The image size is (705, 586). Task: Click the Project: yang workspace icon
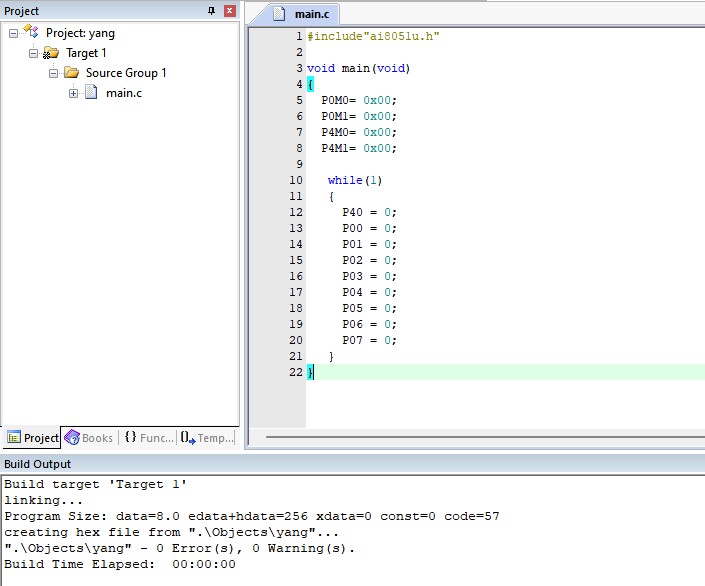click(x=31, y=32)
